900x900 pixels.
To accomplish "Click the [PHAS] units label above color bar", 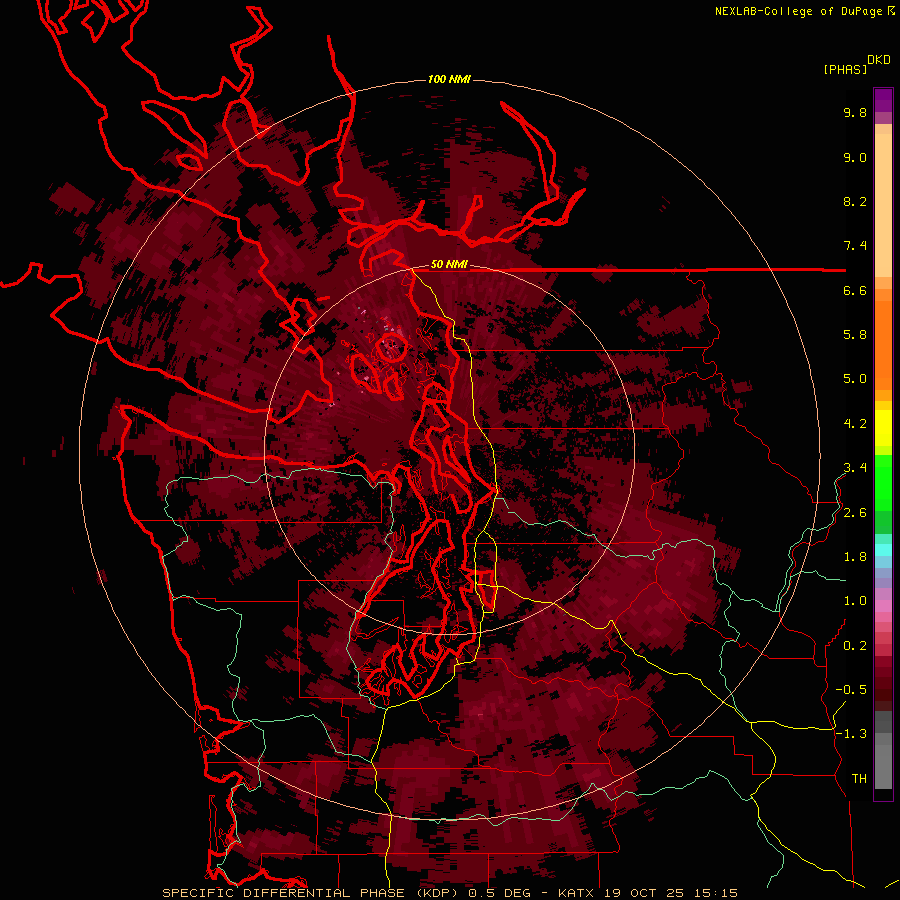I will pos(845,69).
